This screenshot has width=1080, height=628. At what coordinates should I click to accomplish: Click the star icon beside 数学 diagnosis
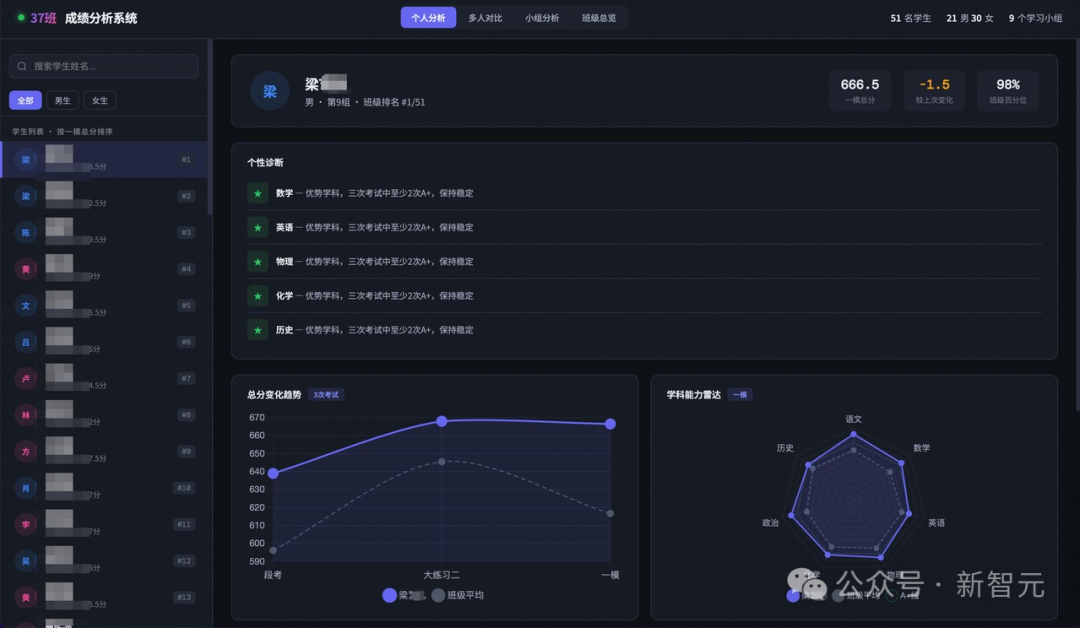tap(257, 193)
